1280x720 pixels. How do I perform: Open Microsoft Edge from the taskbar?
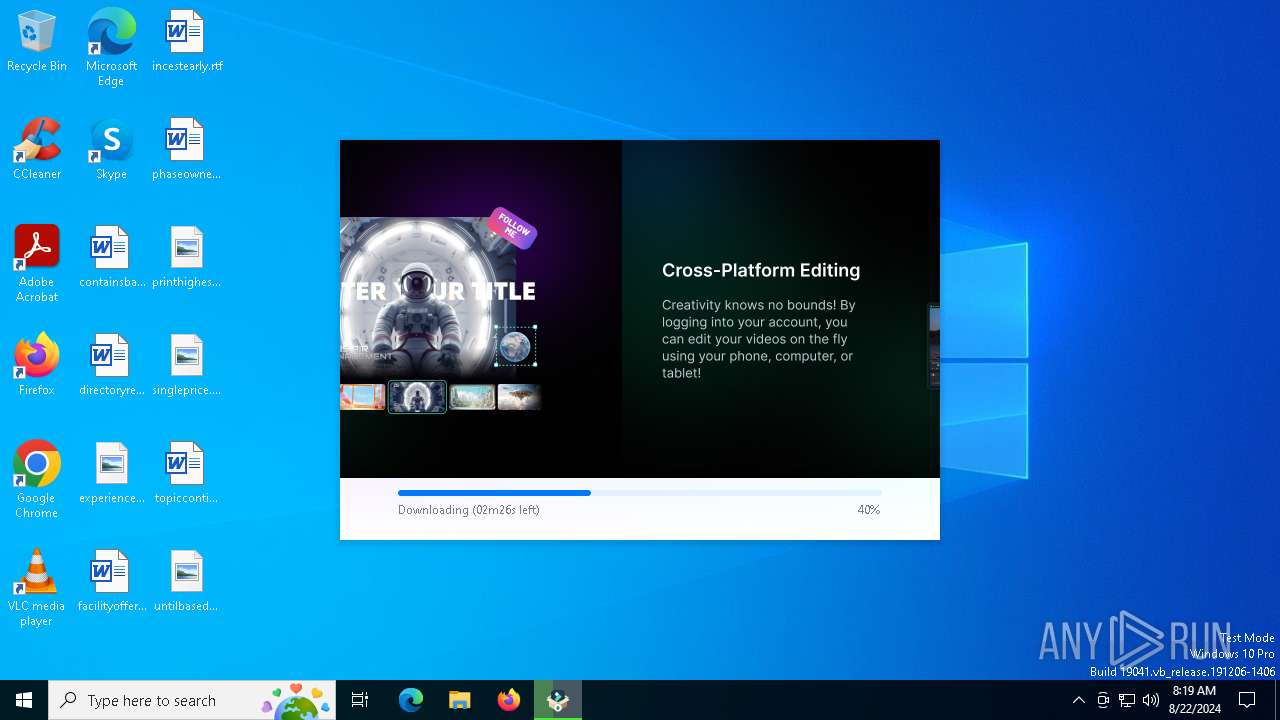411,700
